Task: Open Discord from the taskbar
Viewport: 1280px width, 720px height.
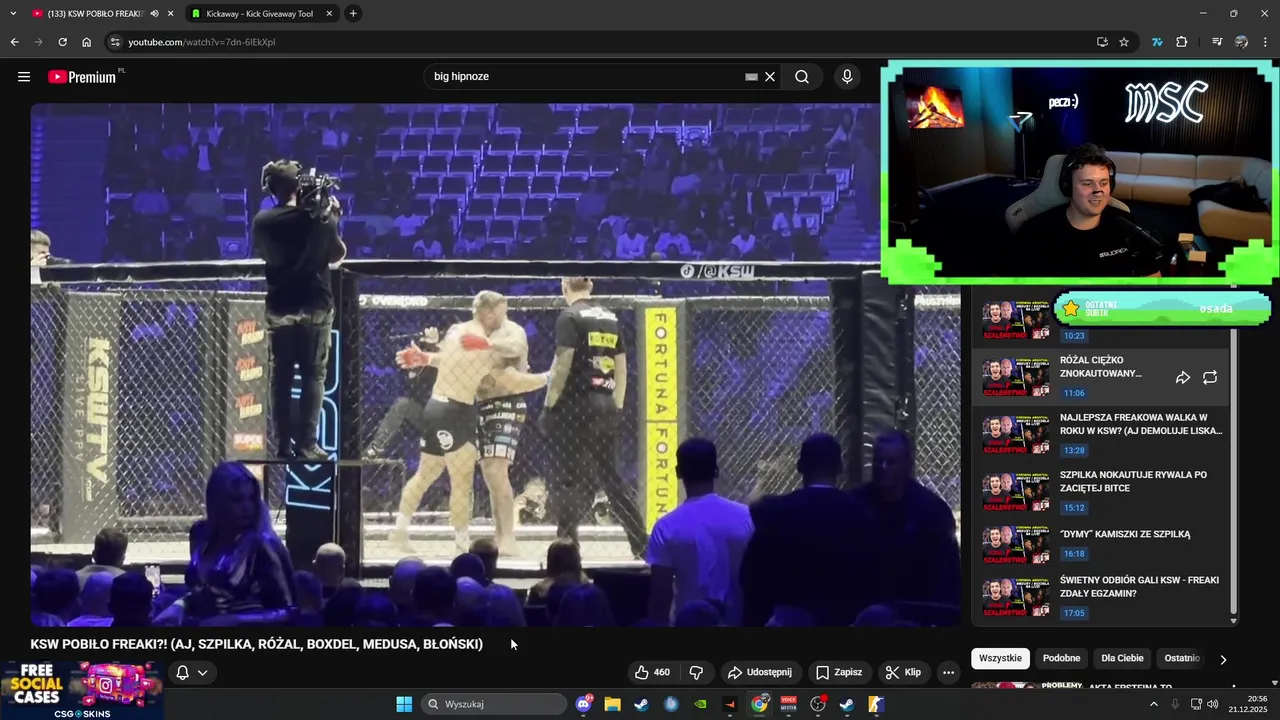Action: pyautogui.click(x=584, y=704)
